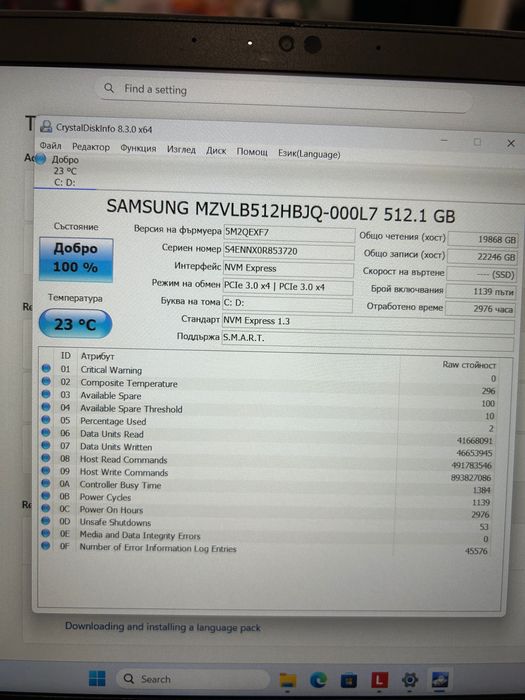This screenshot has height=700, width=525.
Task: Close the CrystalDiskInfo window
Action: pos(511,143)
